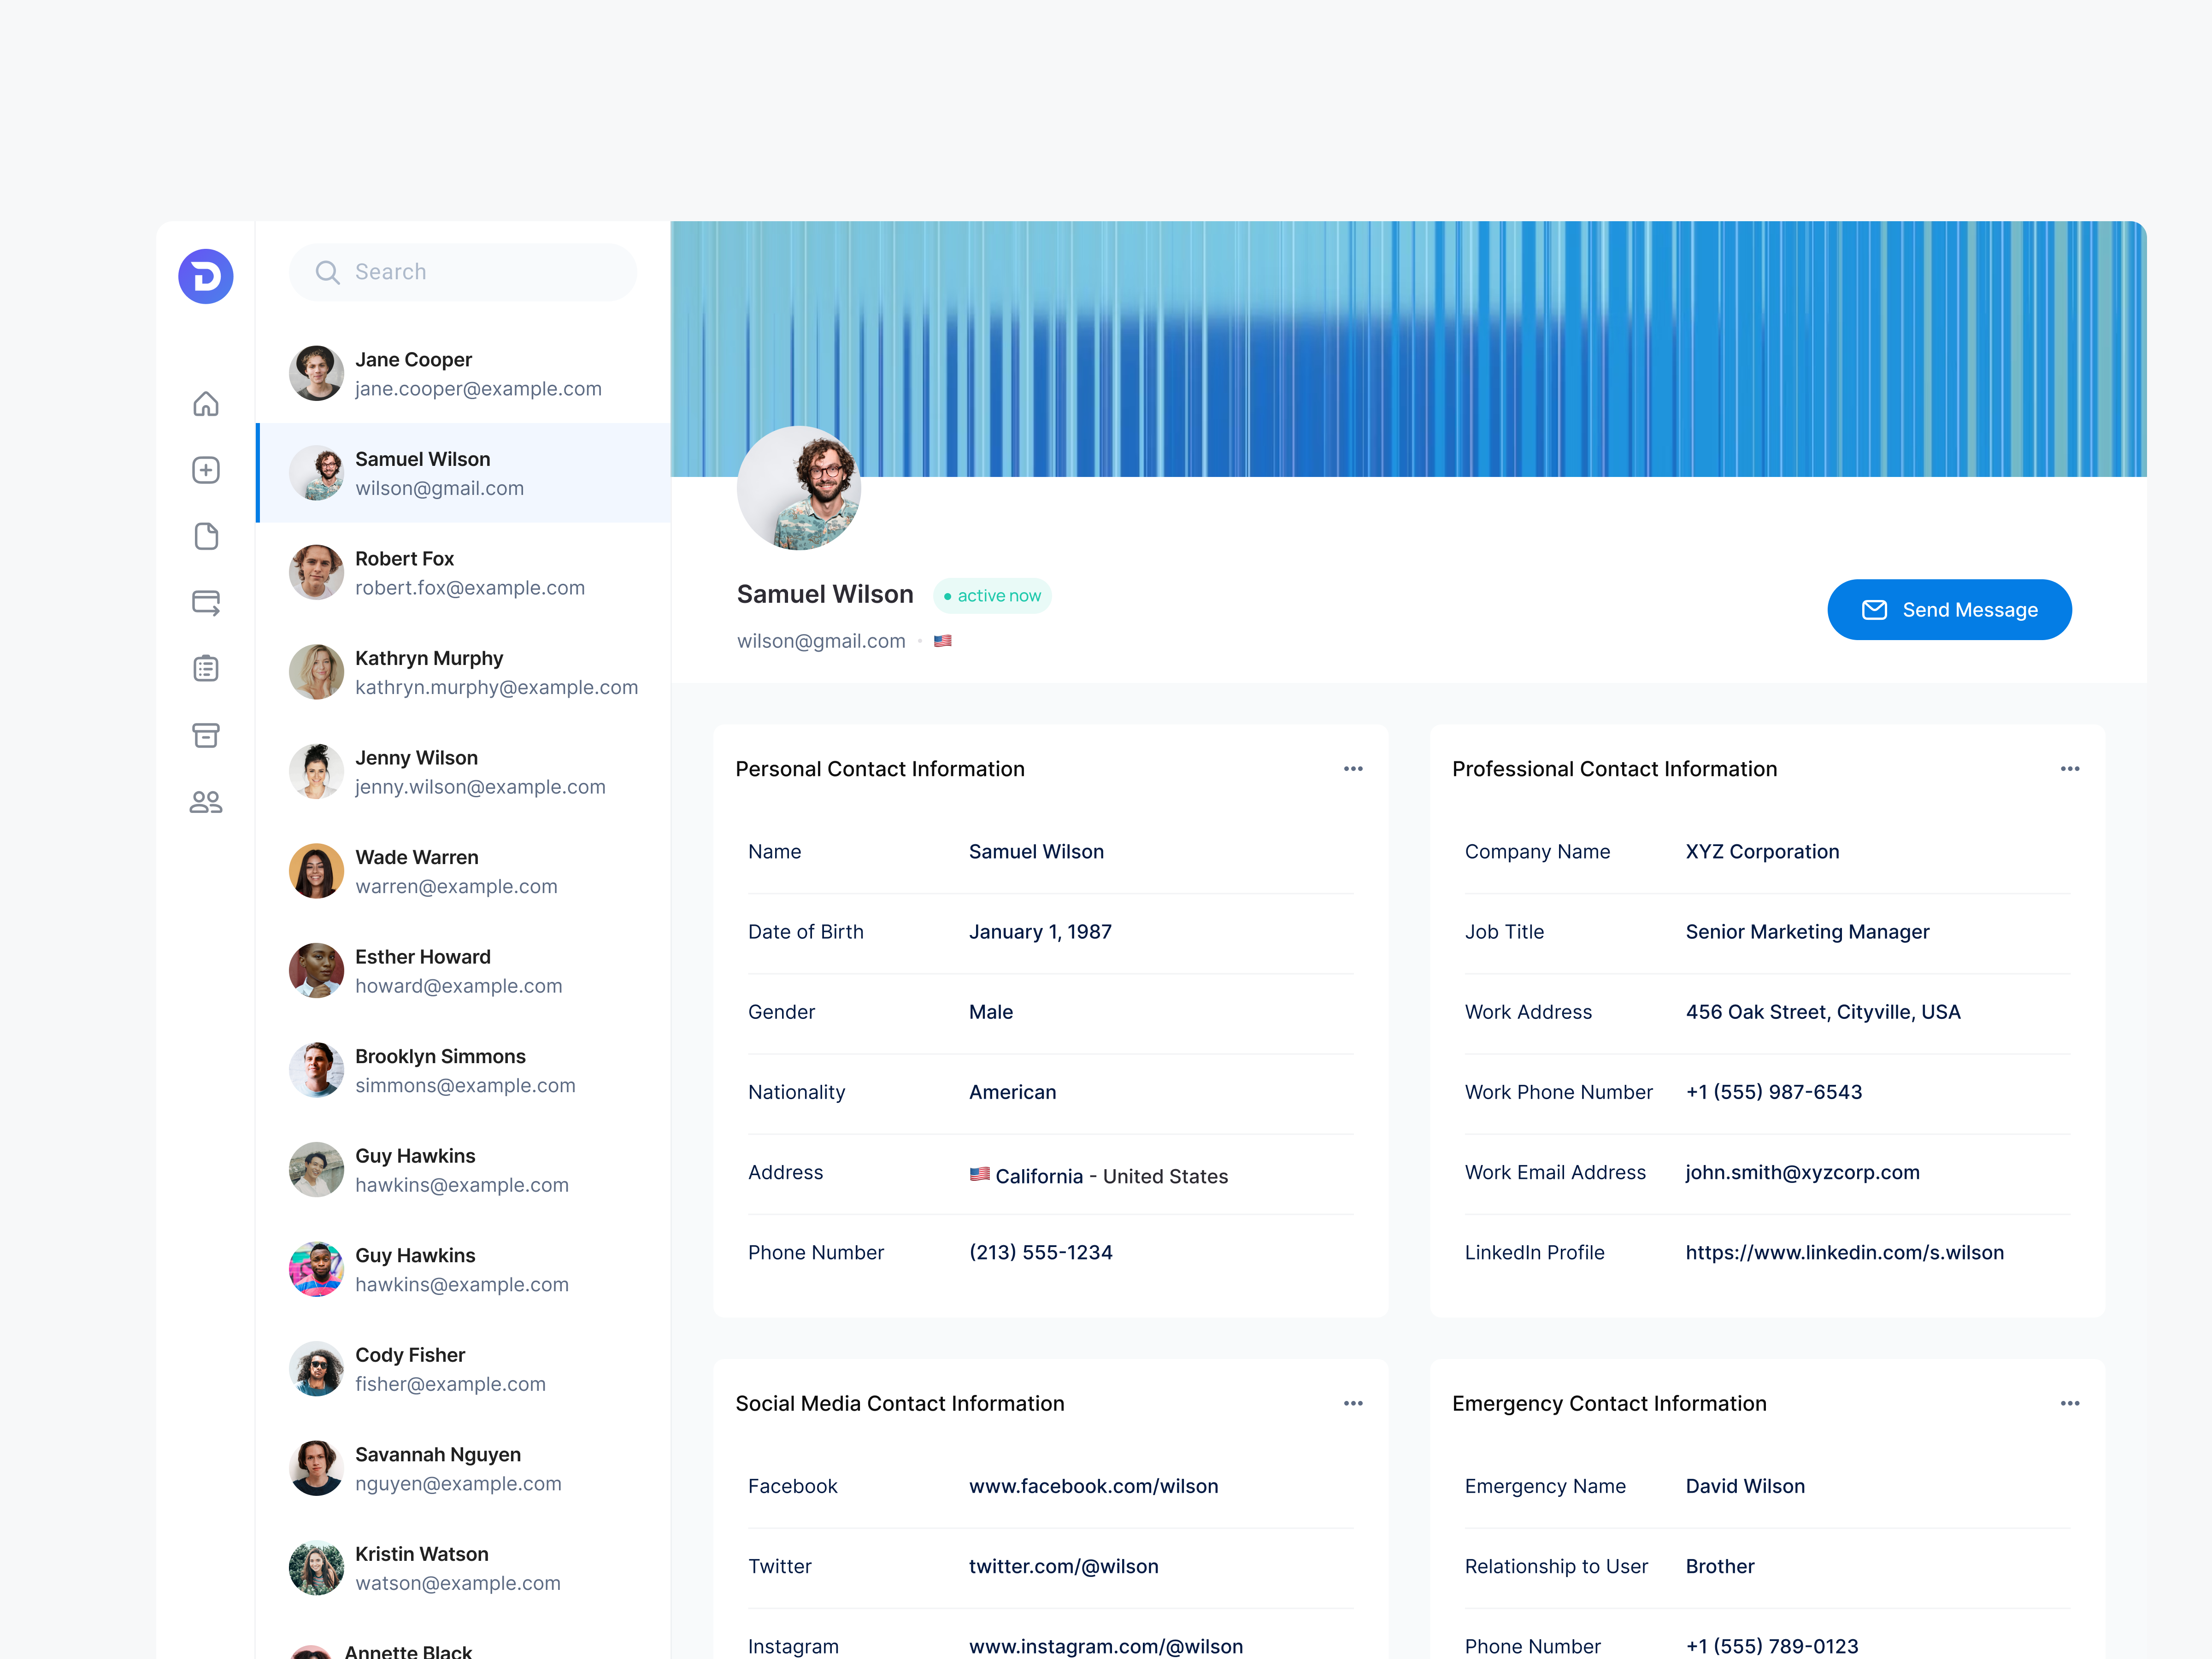Image resolution: width=2212 pixels, height=1659 pixels.
Task: Open the contacts people icon in sidebar
Action: tap(205, 801)
